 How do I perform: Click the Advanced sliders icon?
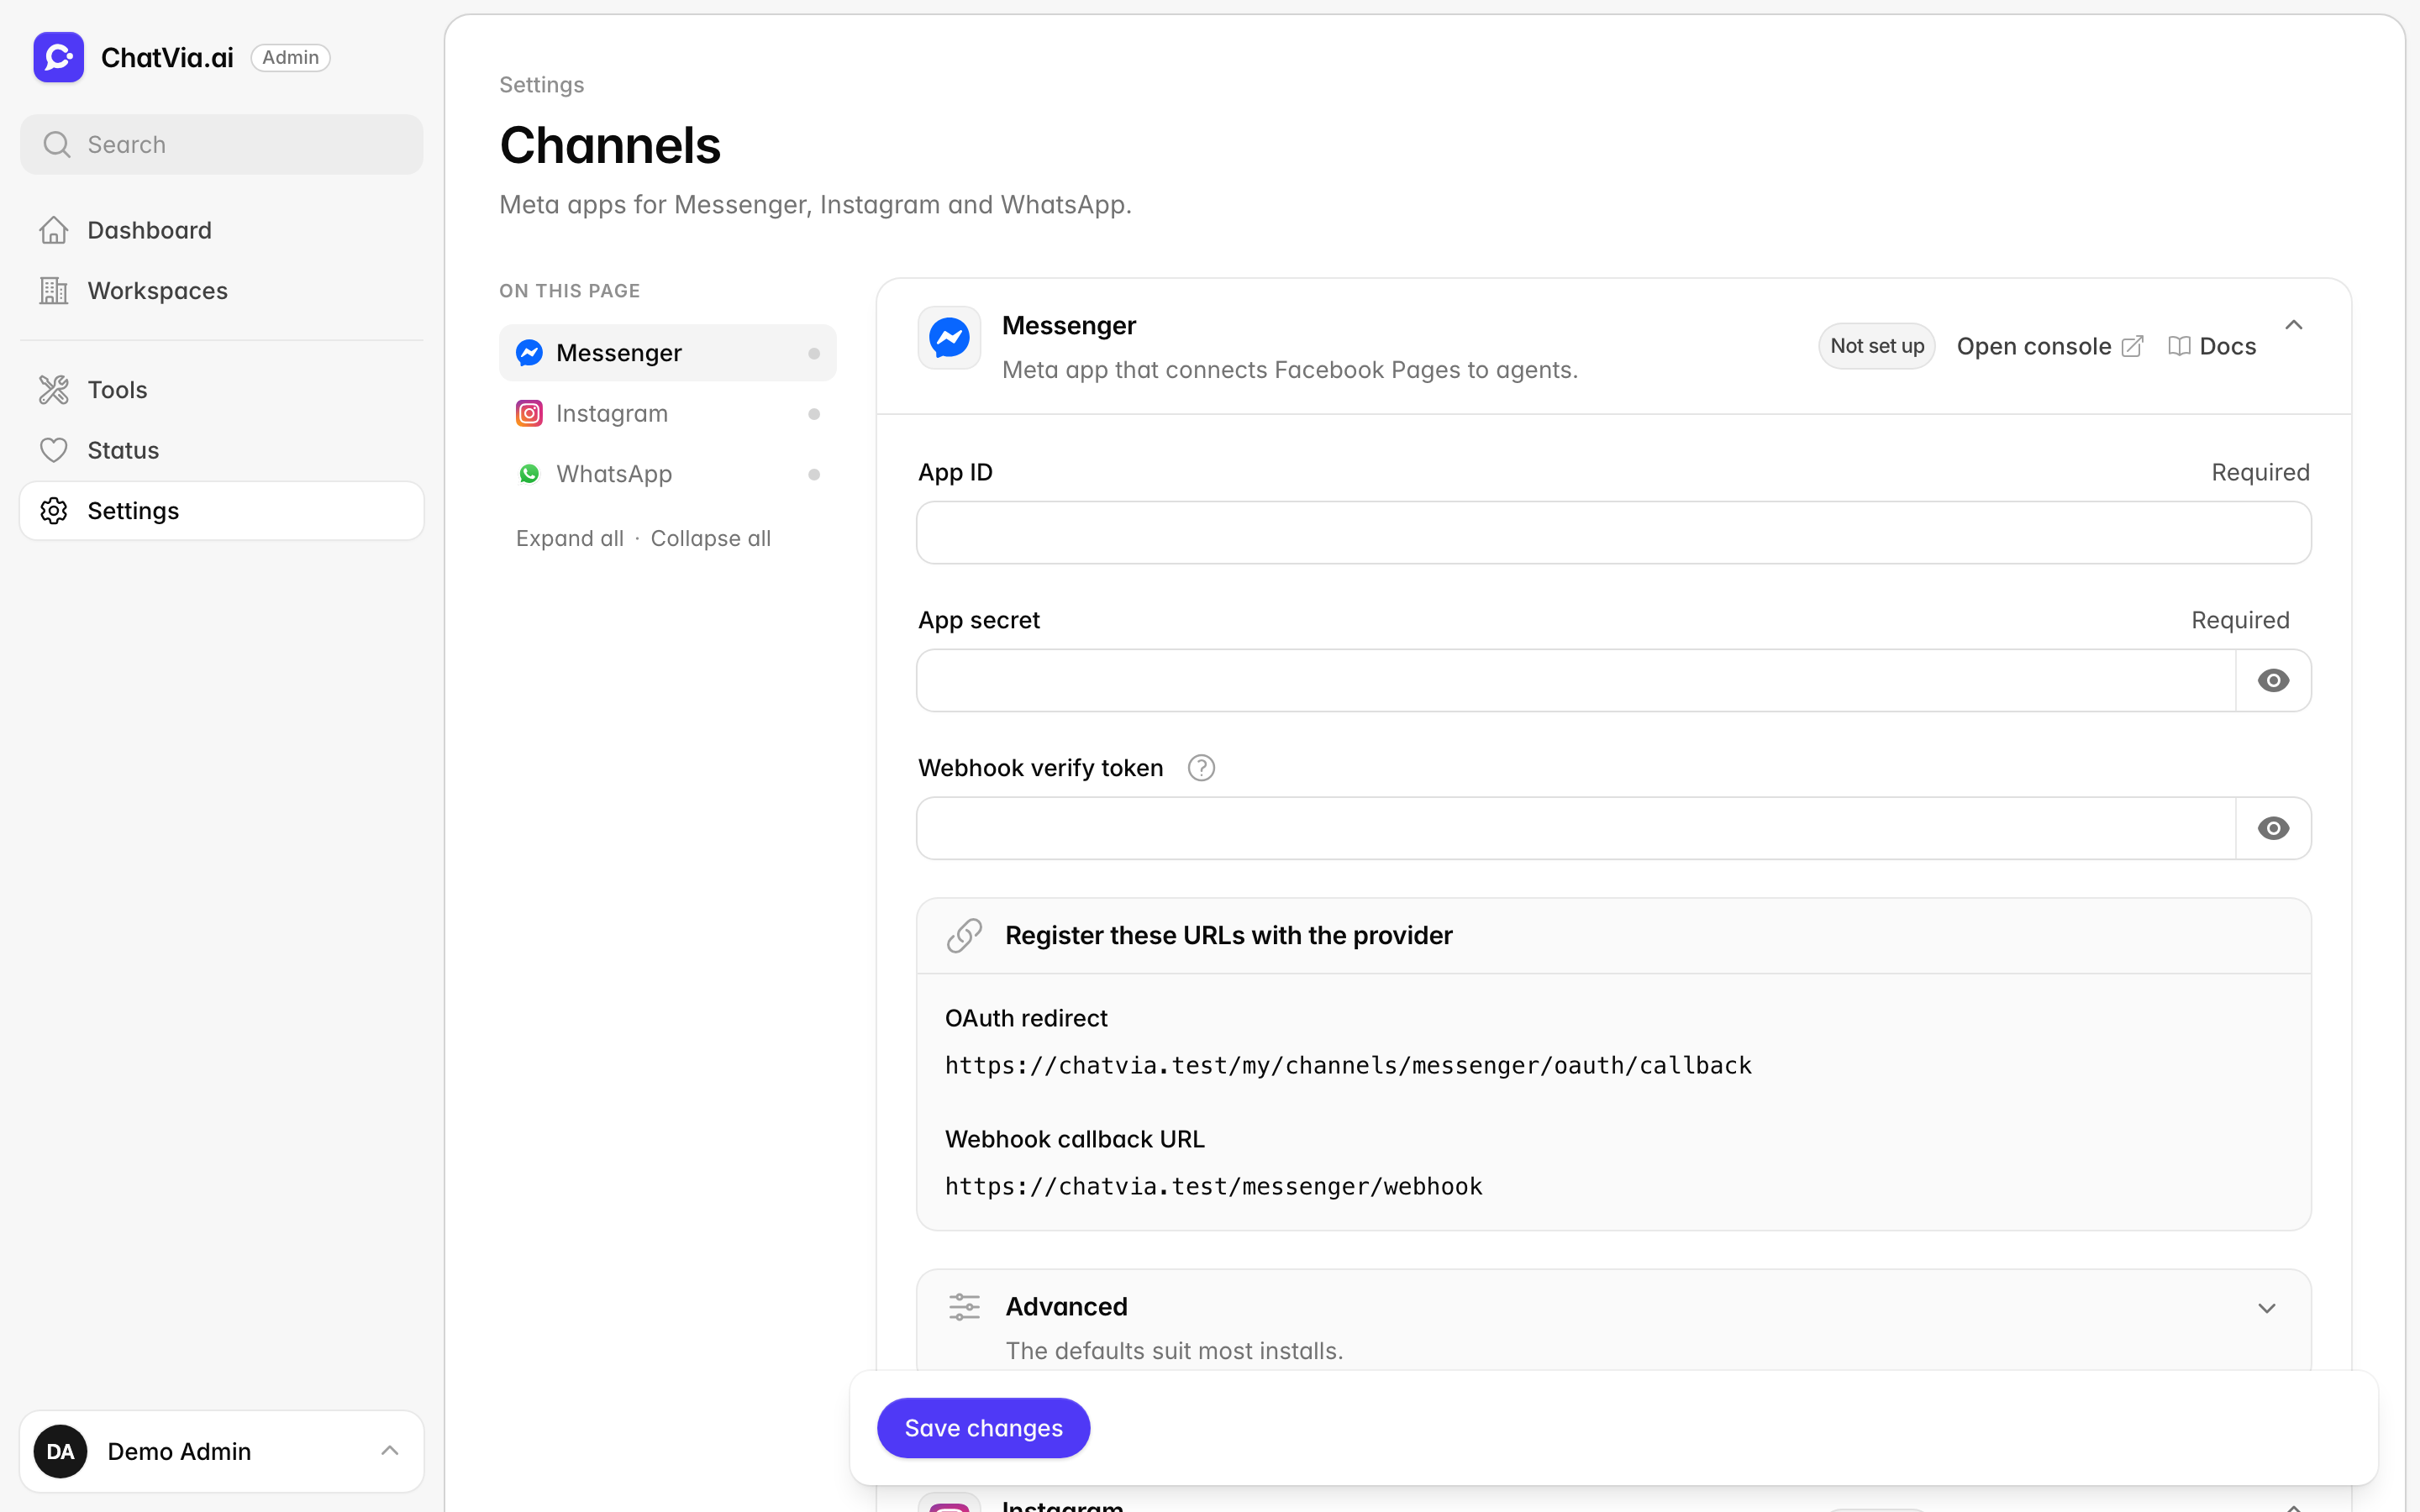(965, 1307)
